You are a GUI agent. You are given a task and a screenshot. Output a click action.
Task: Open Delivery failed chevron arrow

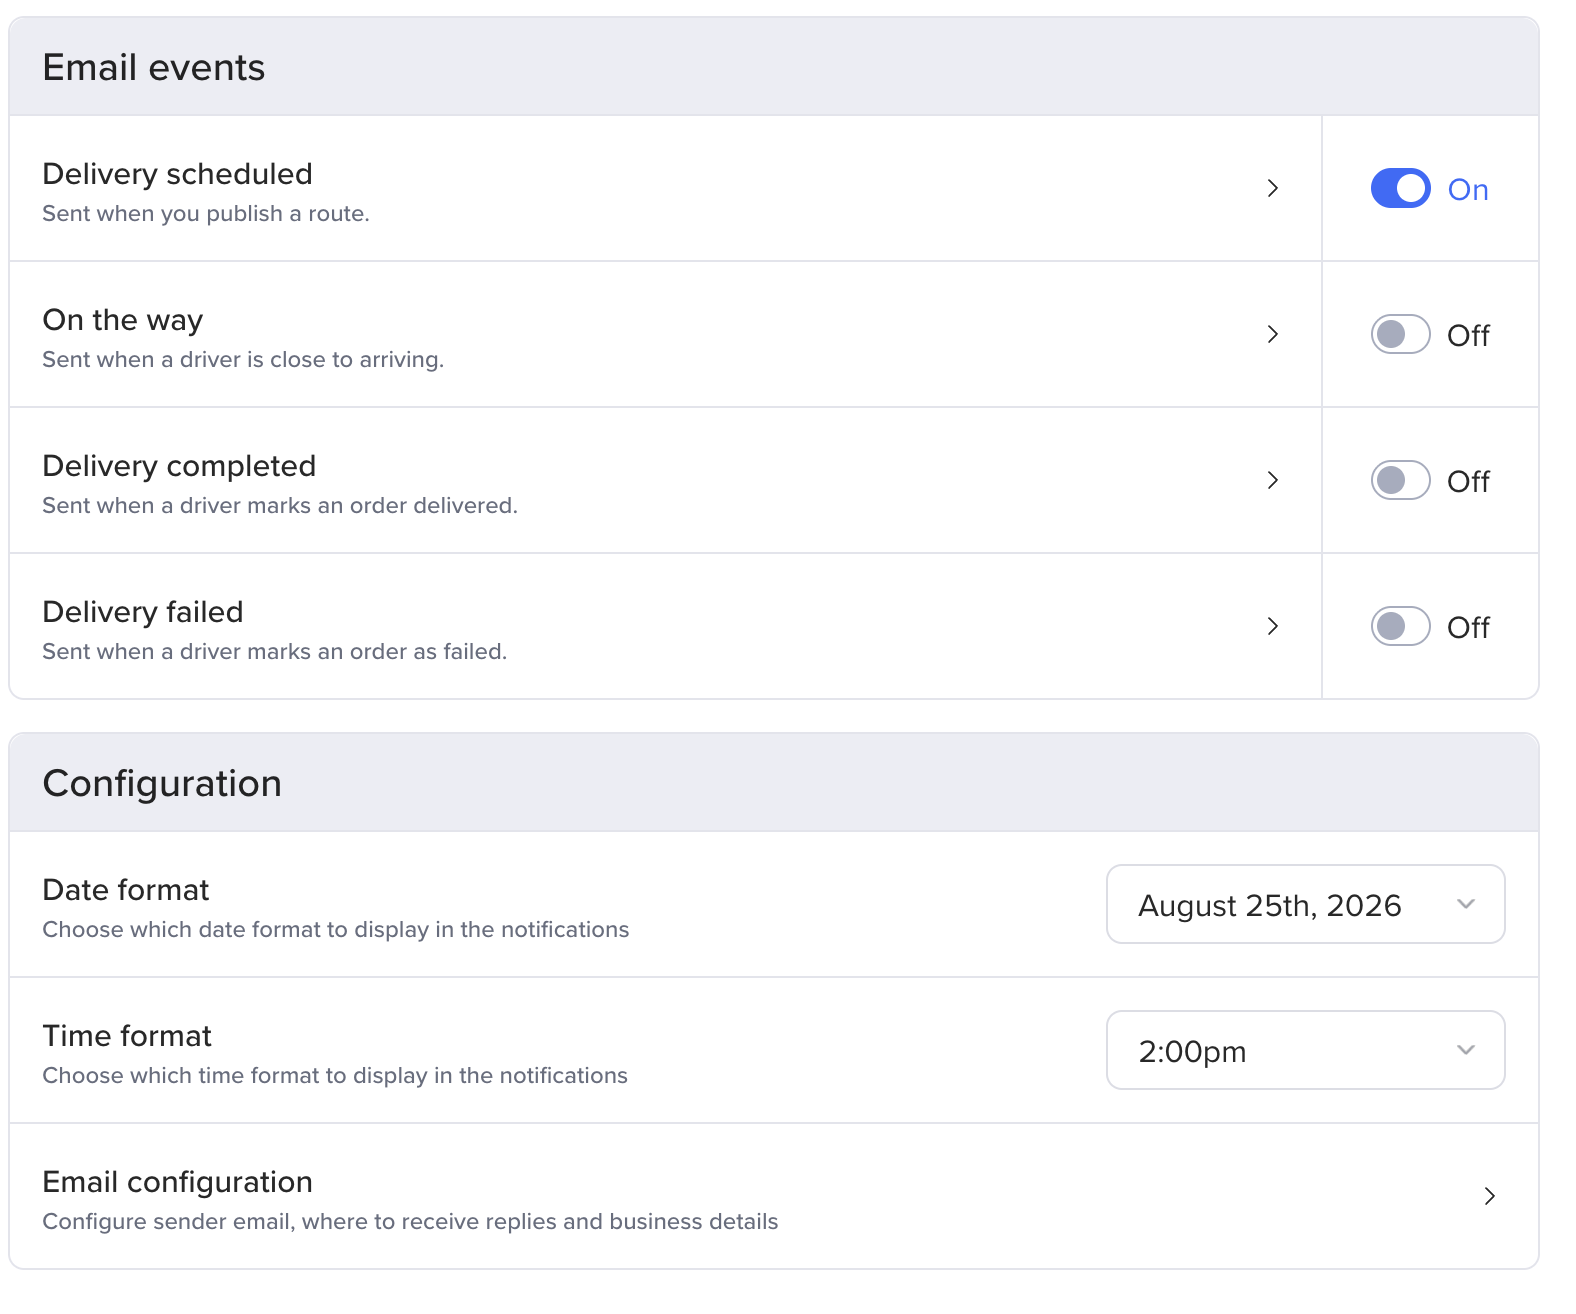1272,626
